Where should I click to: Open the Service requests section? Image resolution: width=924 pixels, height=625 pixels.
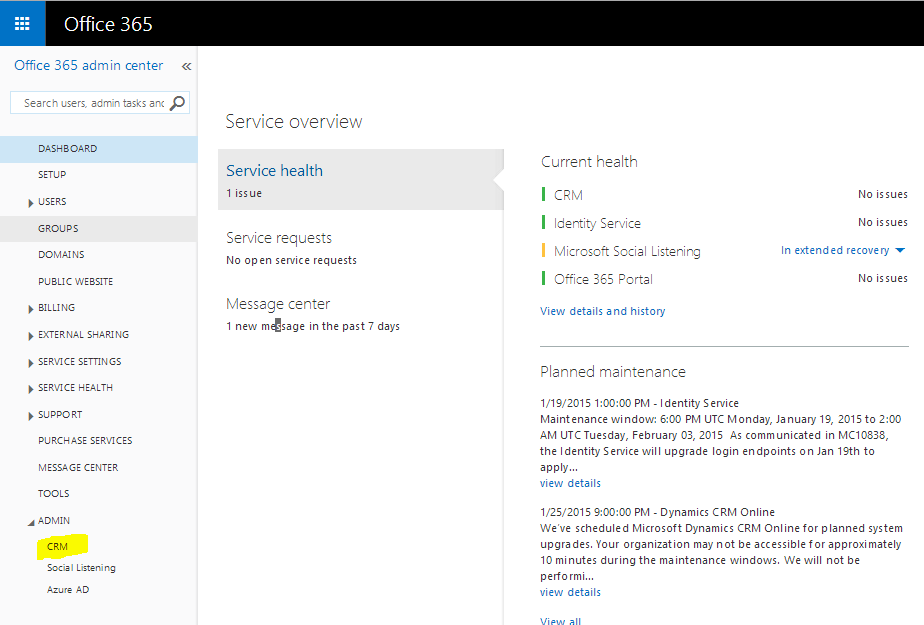pyautogui.click(x=279, y=238)
